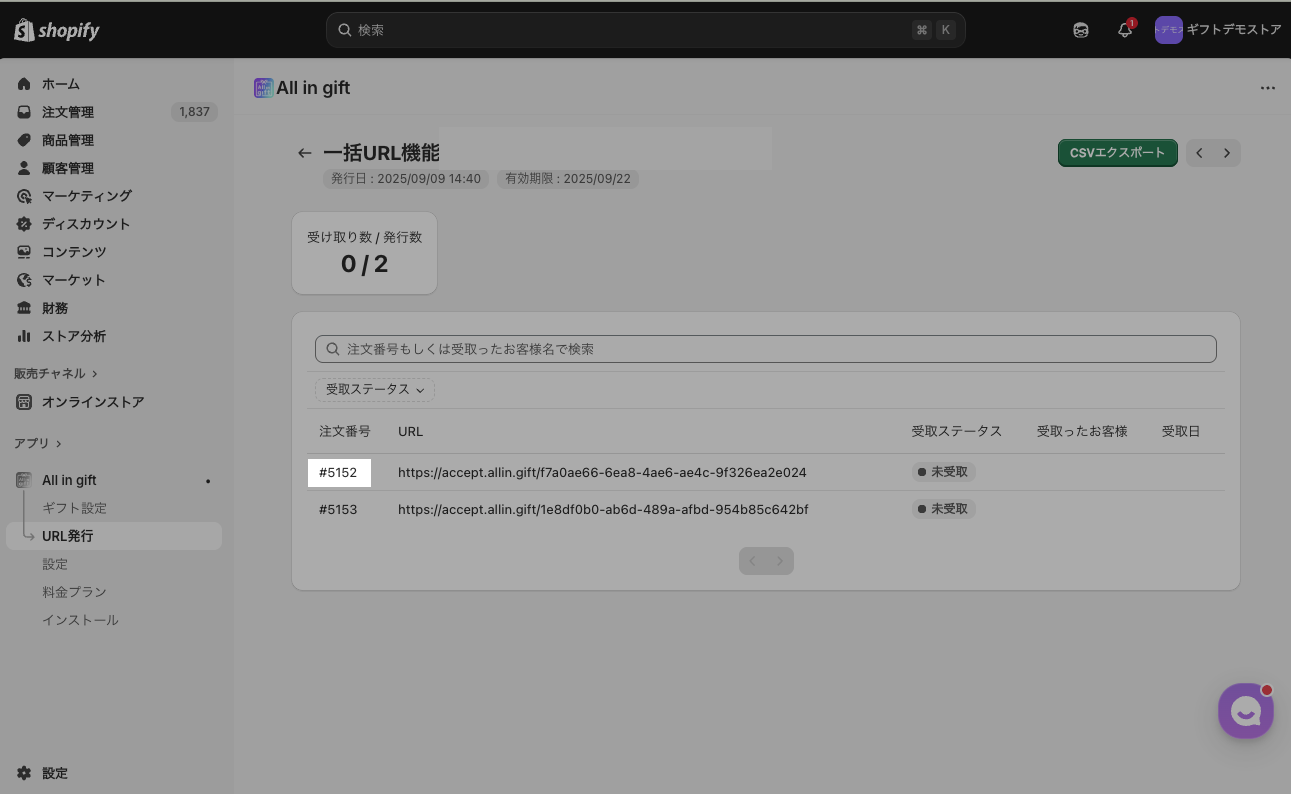
Task: Open the sidekick assistant icon in top bar
Action: (x=1081, y=30)
